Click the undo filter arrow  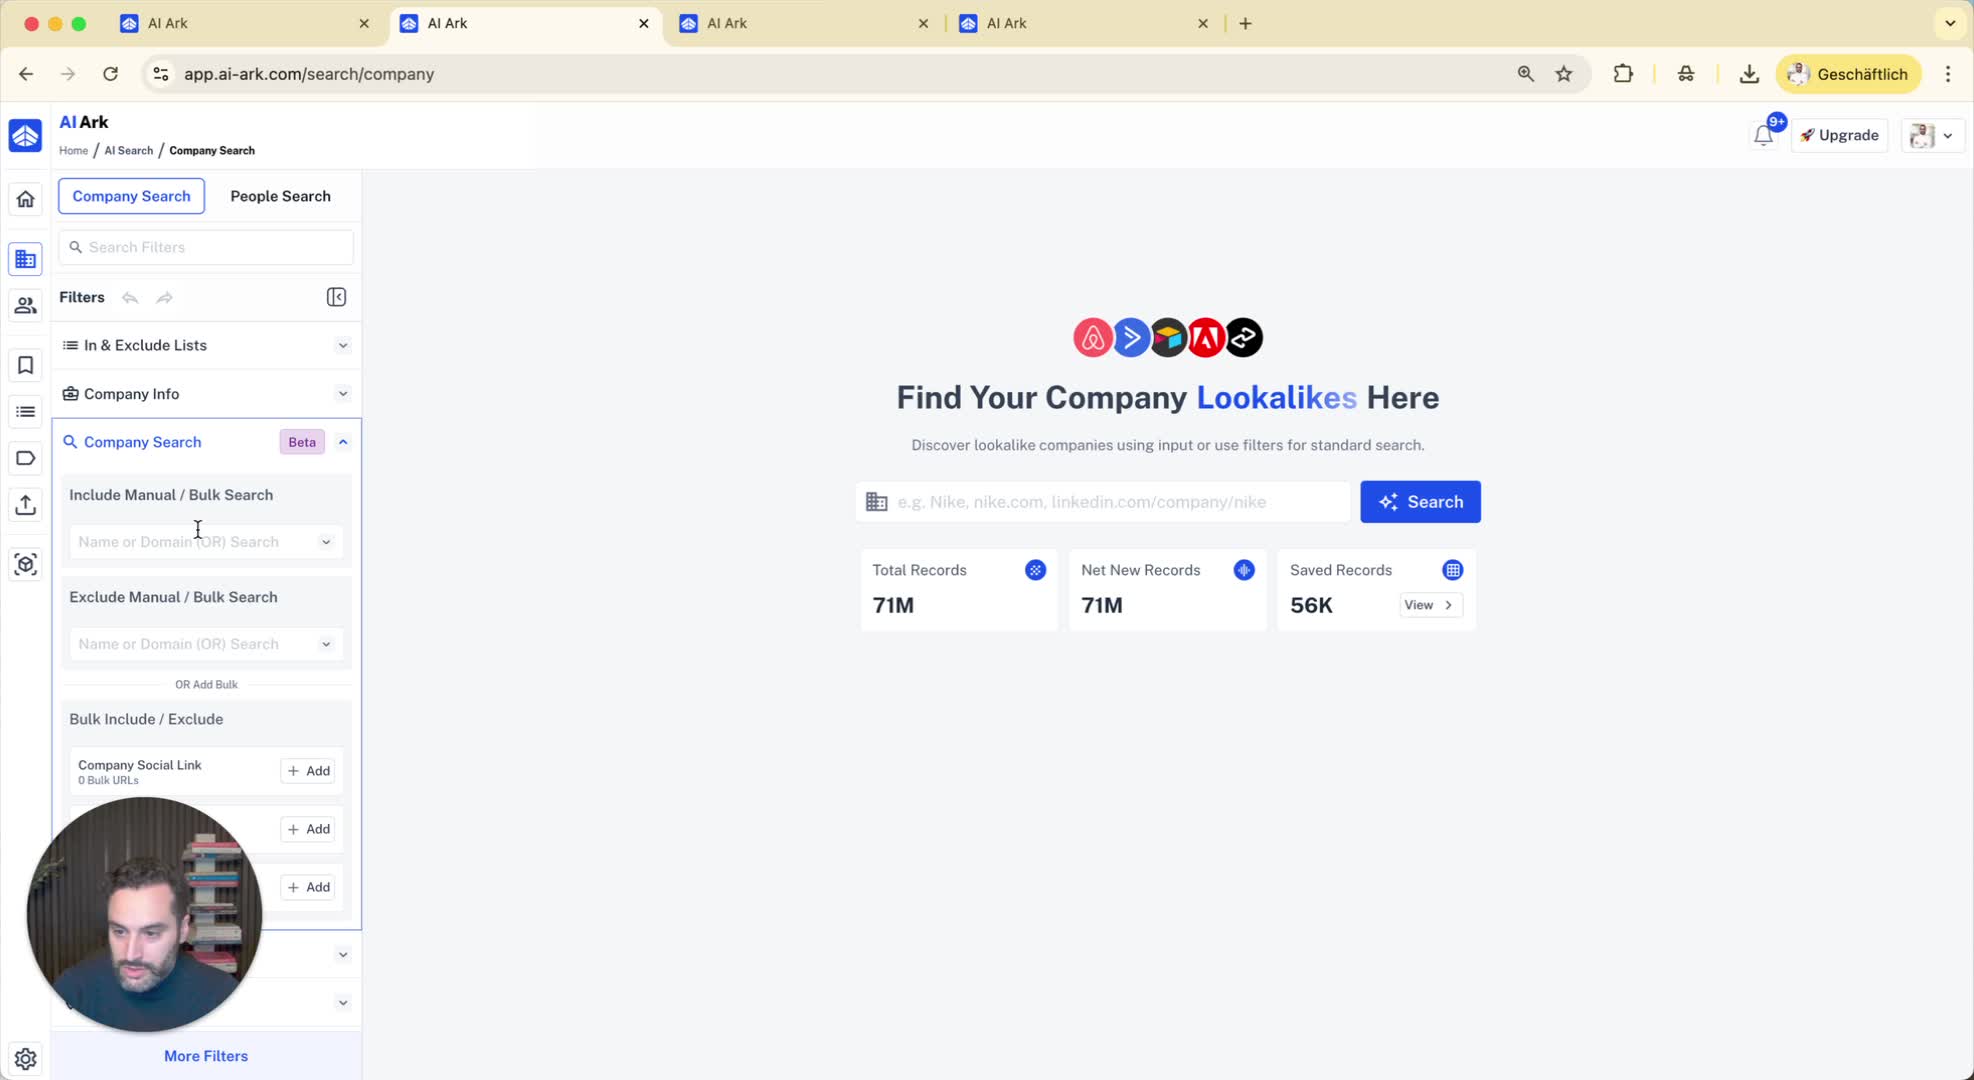(x=130, y=297)
